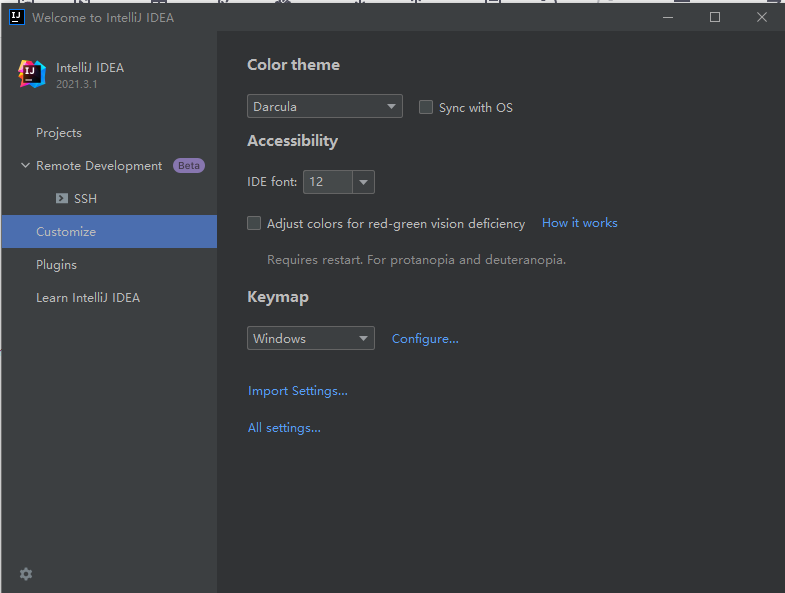Open the Windows keymap dropdown

tap(311, 338)
